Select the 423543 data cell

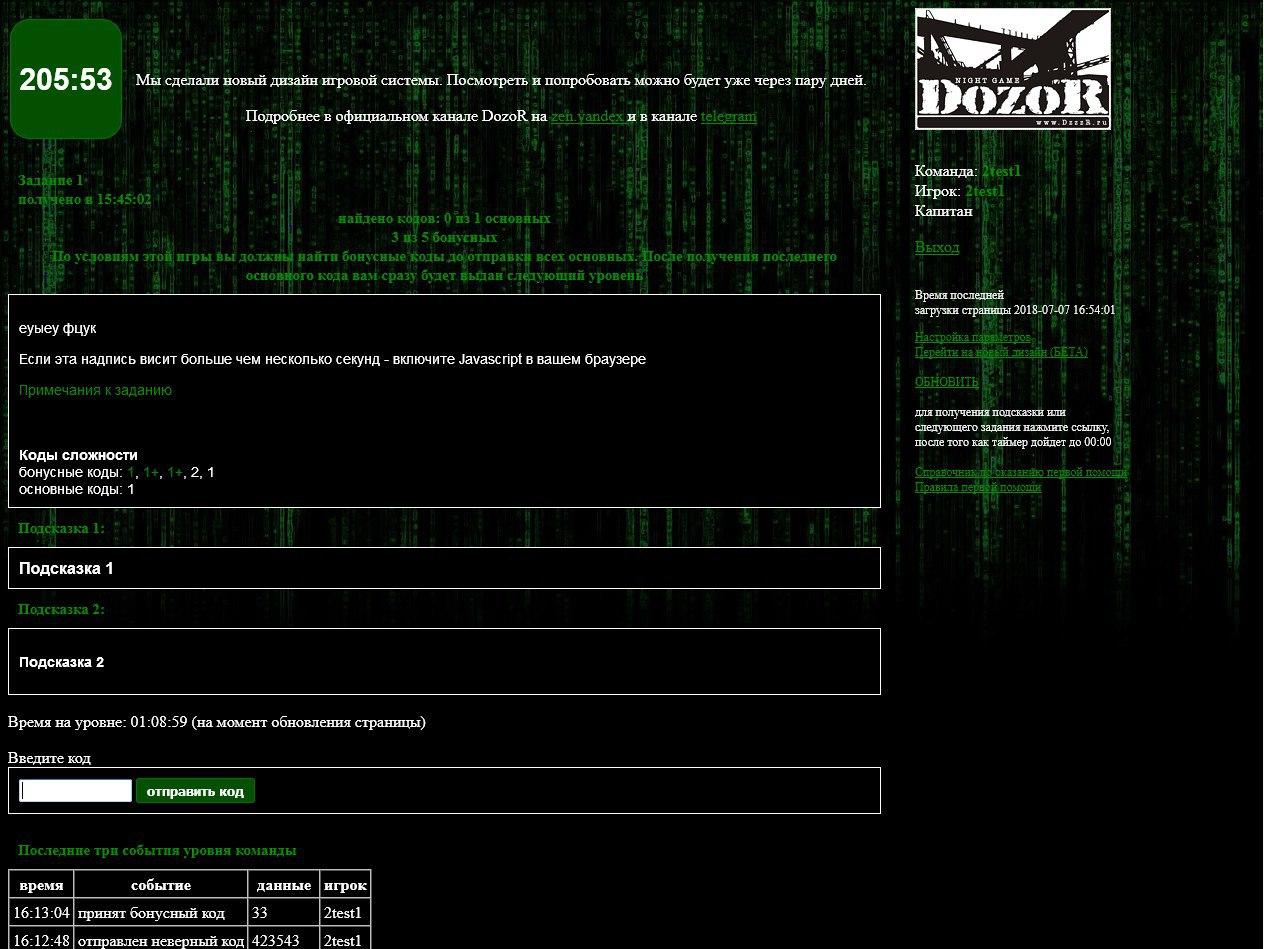pyautogui.click(x=283, y=940)
